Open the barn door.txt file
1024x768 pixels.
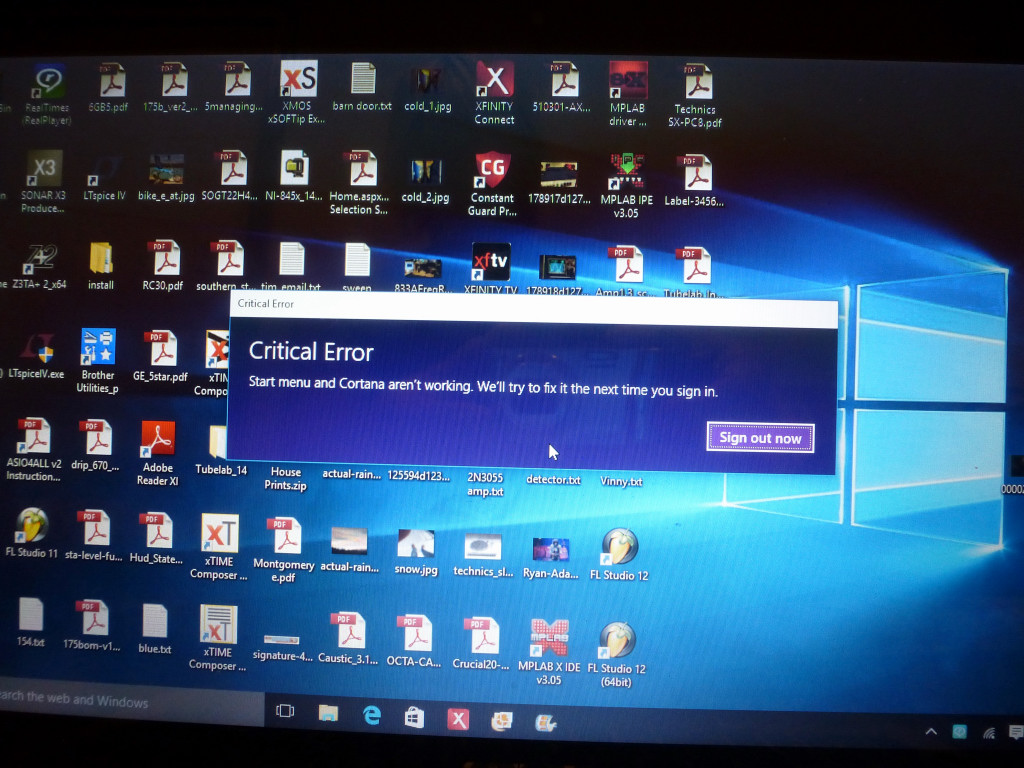pos(362,88)
